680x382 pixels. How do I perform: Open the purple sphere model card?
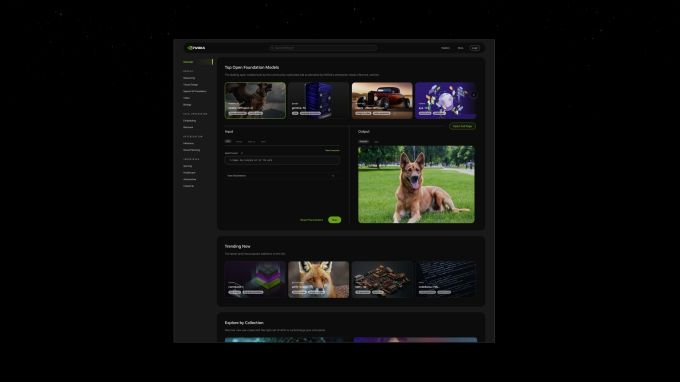click(445, 101)
